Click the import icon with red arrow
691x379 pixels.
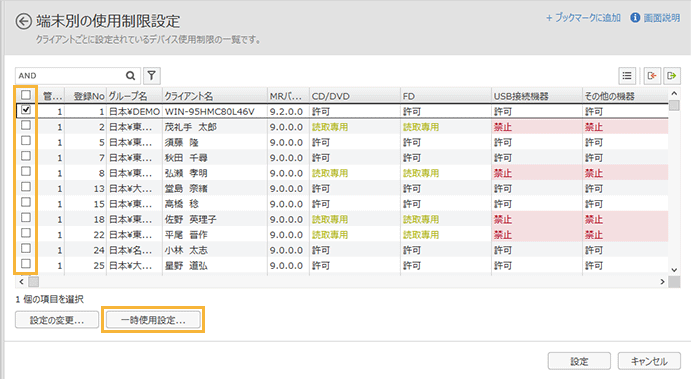[x=652, y=76]
